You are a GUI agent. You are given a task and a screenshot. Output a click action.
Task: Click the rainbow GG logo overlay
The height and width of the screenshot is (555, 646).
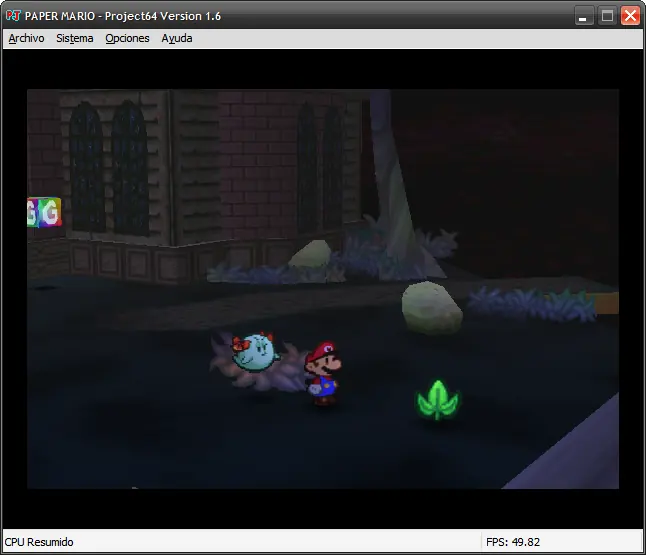tap(44, 212)
